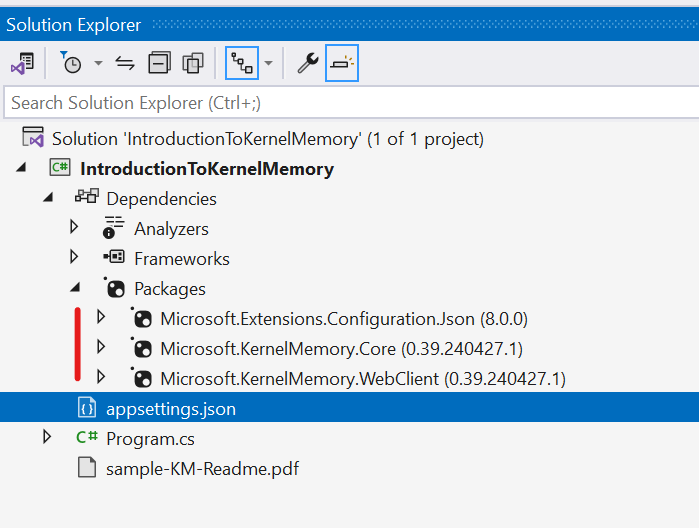Open the Pending Changes Filter dropdown arrow
Viewport: 699px width, 528px height.
click(x=98, y=64)
